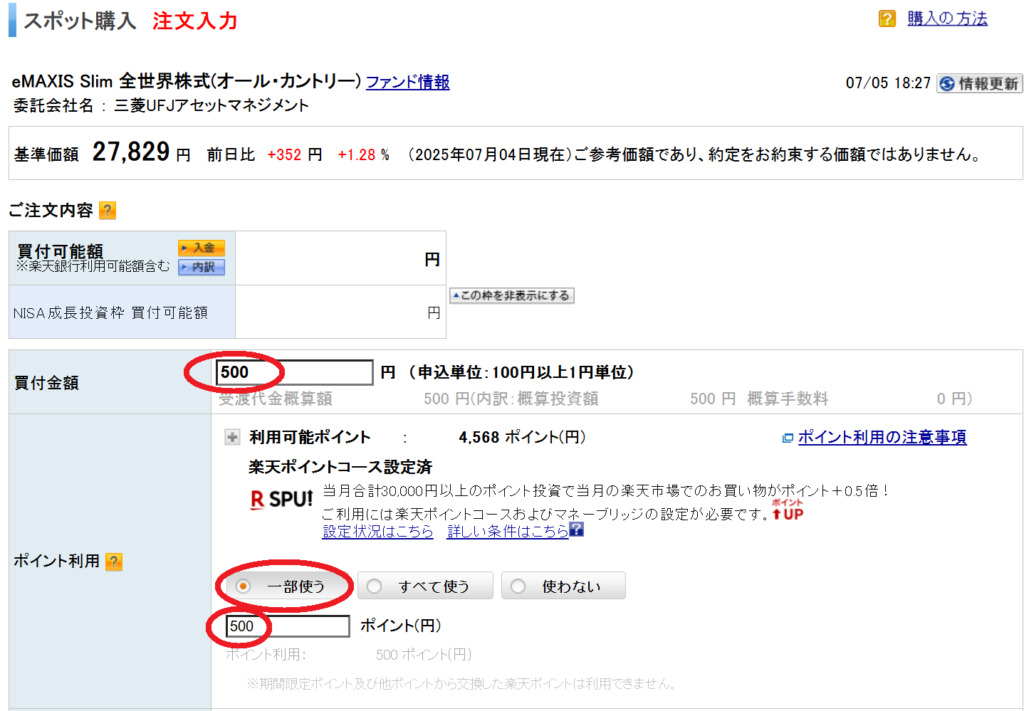The height and width of the screenshot is (711, 1024).
Task: Click the blue help icon after 詳しい条件はこちら
Action: tap(577, 529)
